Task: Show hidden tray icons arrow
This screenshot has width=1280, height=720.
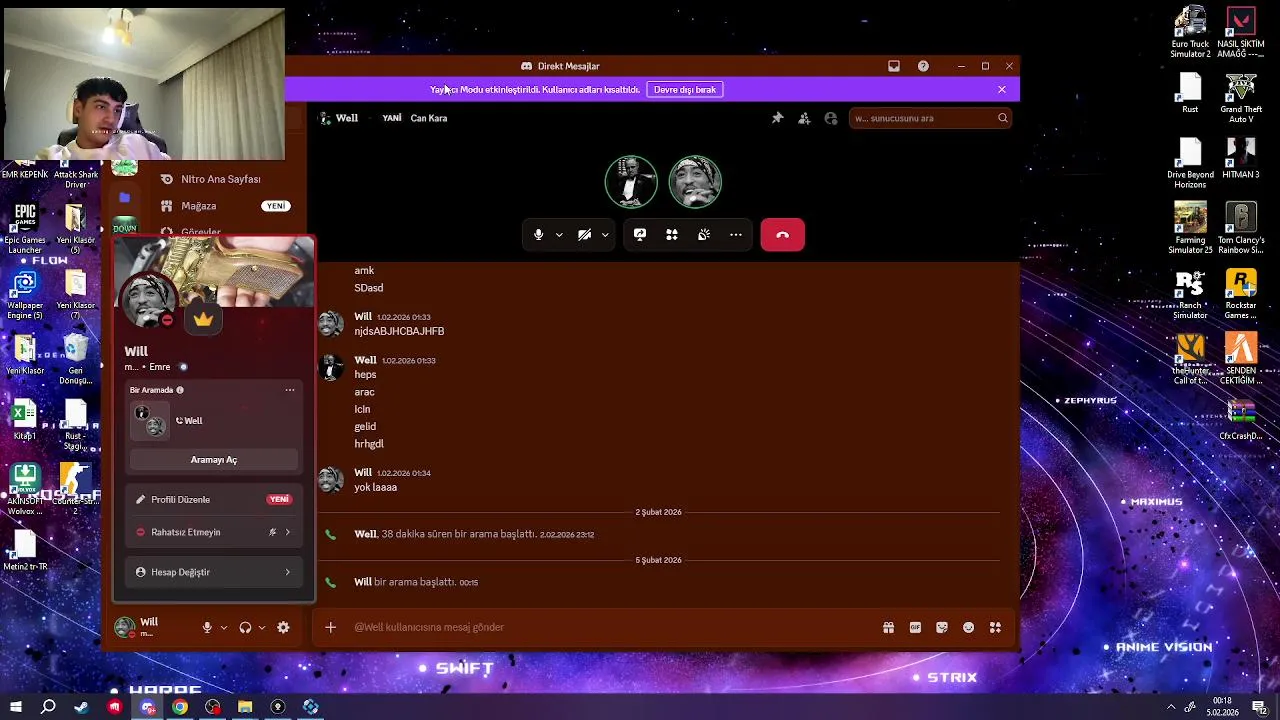Action: coord(1171,707)
